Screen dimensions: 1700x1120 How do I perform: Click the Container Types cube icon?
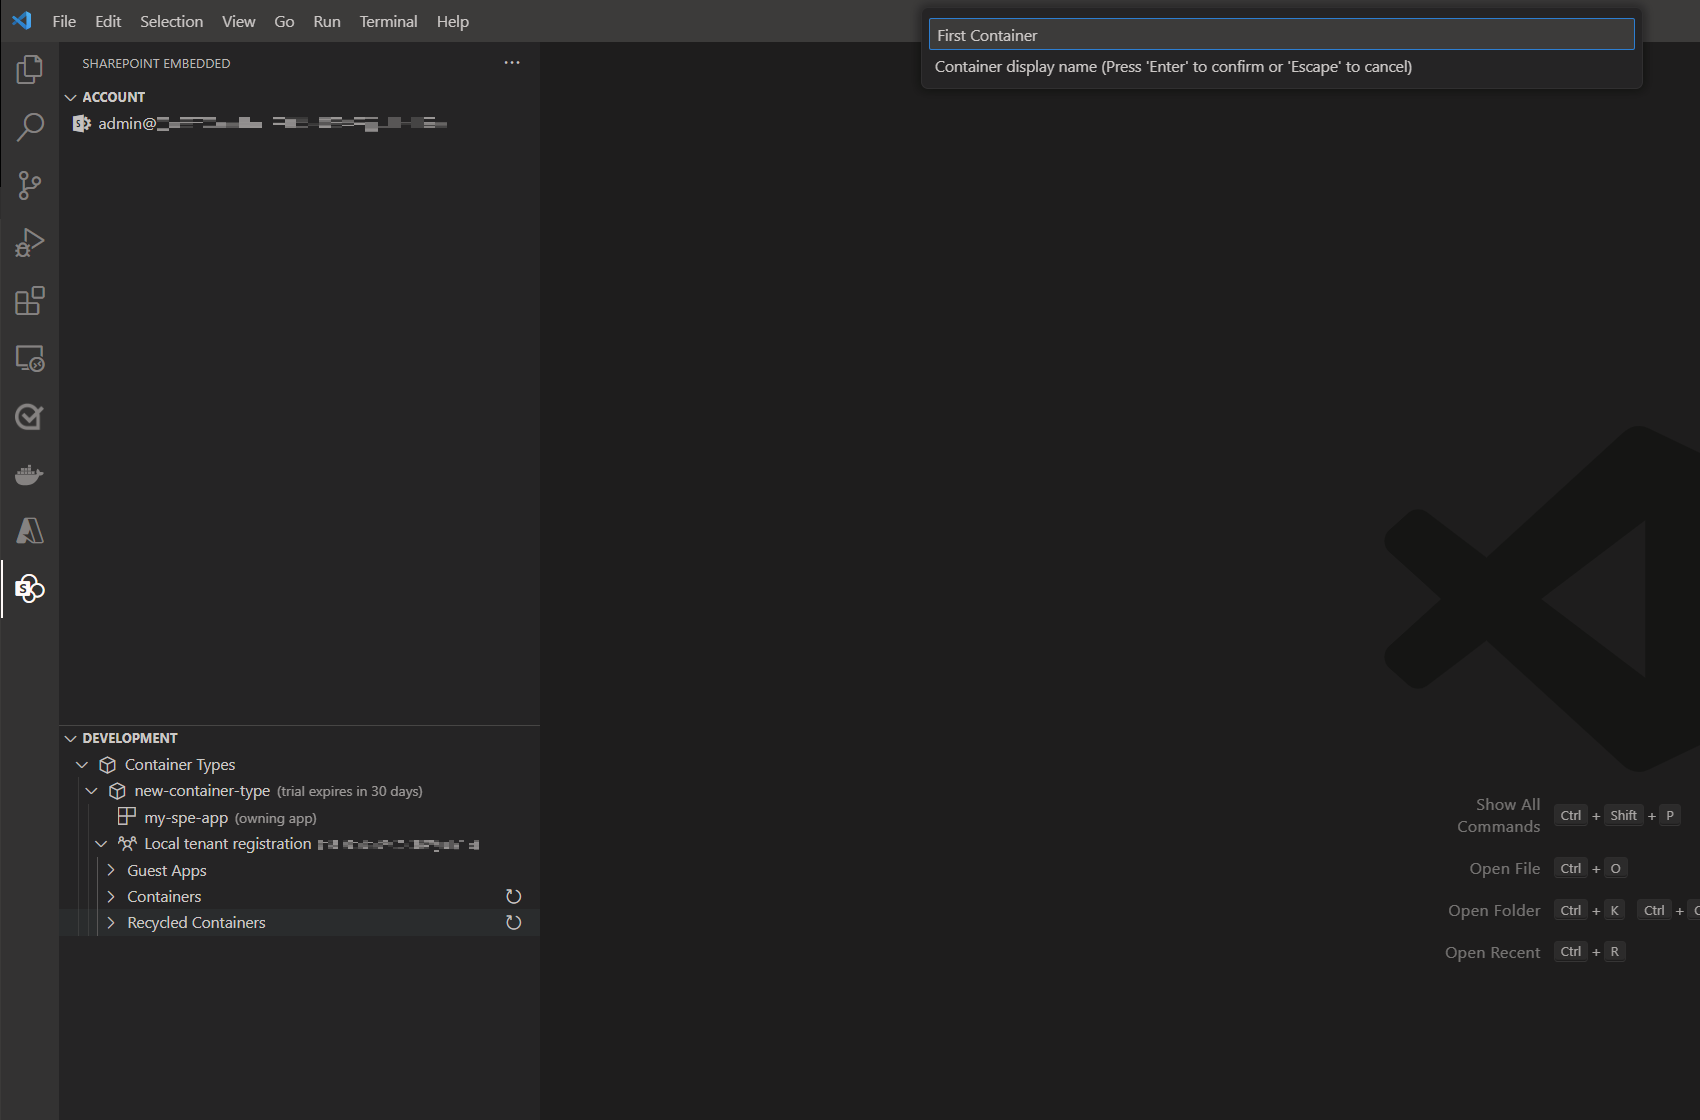108,765
